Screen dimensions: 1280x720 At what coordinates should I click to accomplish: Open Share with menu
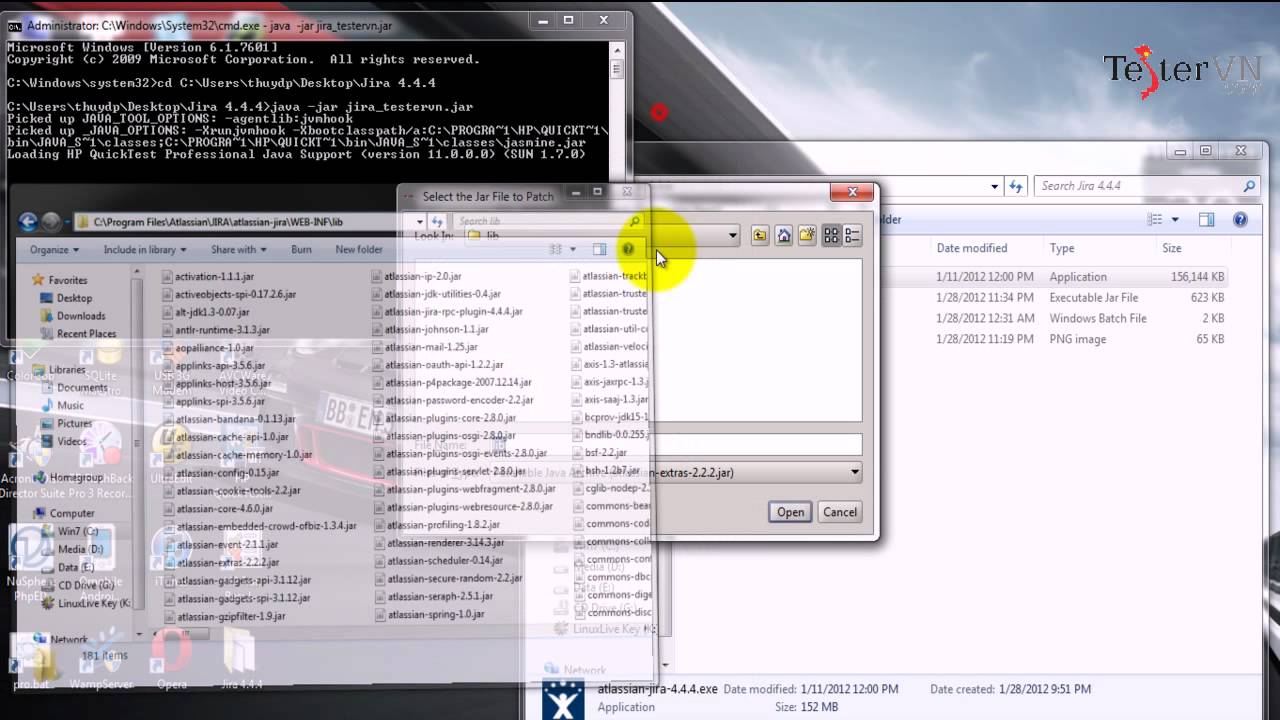point(239,249)
